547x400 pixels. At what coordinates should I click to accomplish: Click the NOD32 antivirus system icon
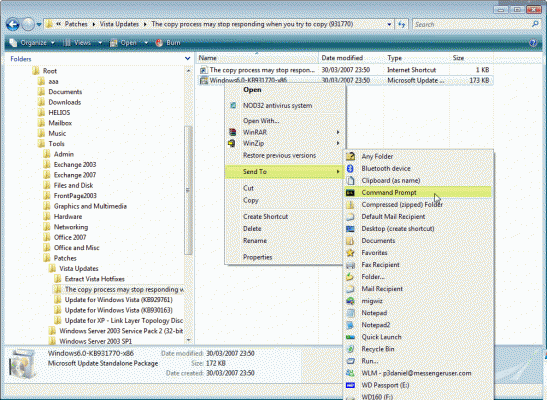pos(233,105)
